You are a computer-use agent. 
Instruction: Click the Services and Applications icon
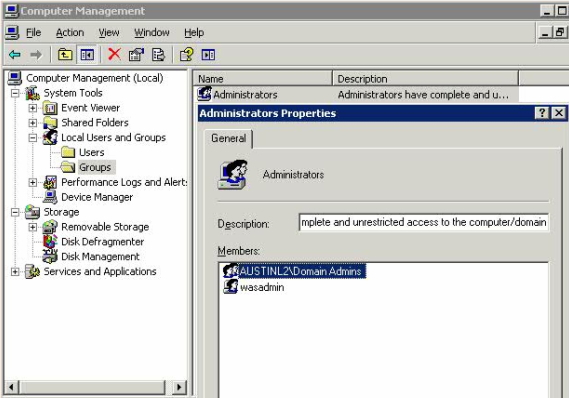pyautogui.click(x=32, y=271)
